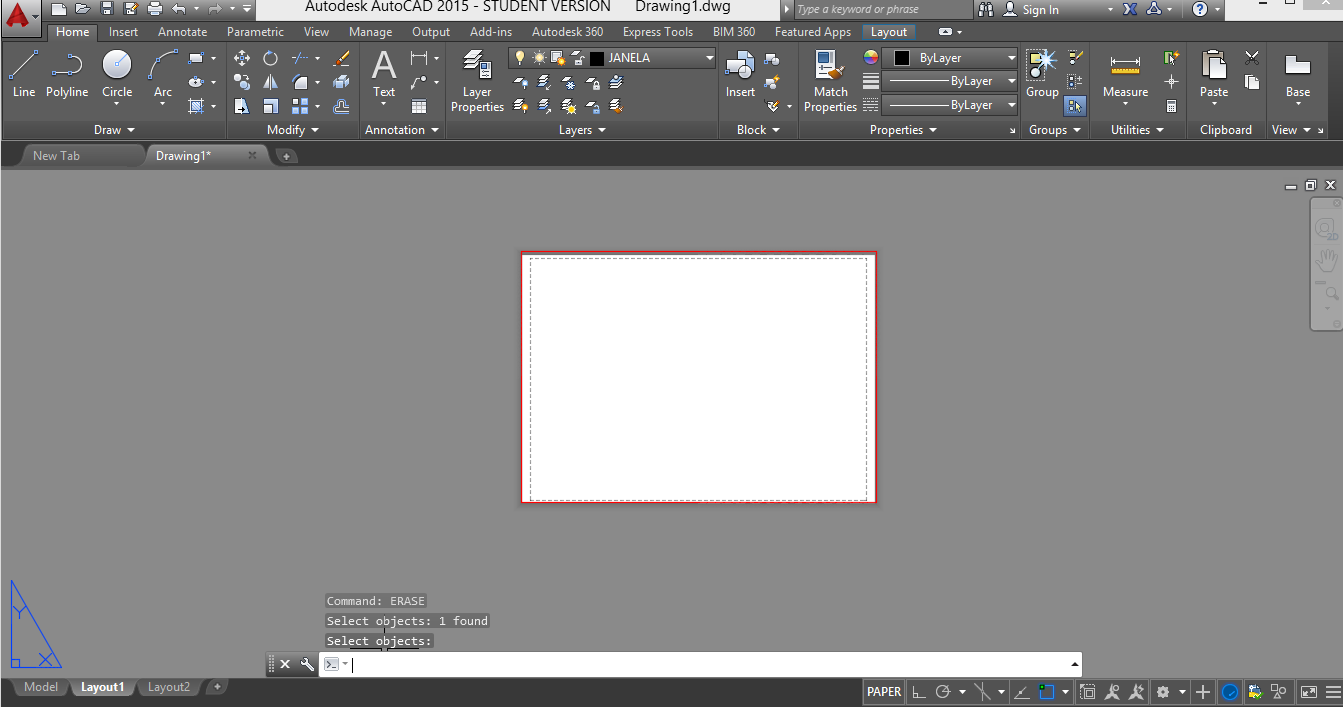Expand the Utilities panel

point(1137,130)
